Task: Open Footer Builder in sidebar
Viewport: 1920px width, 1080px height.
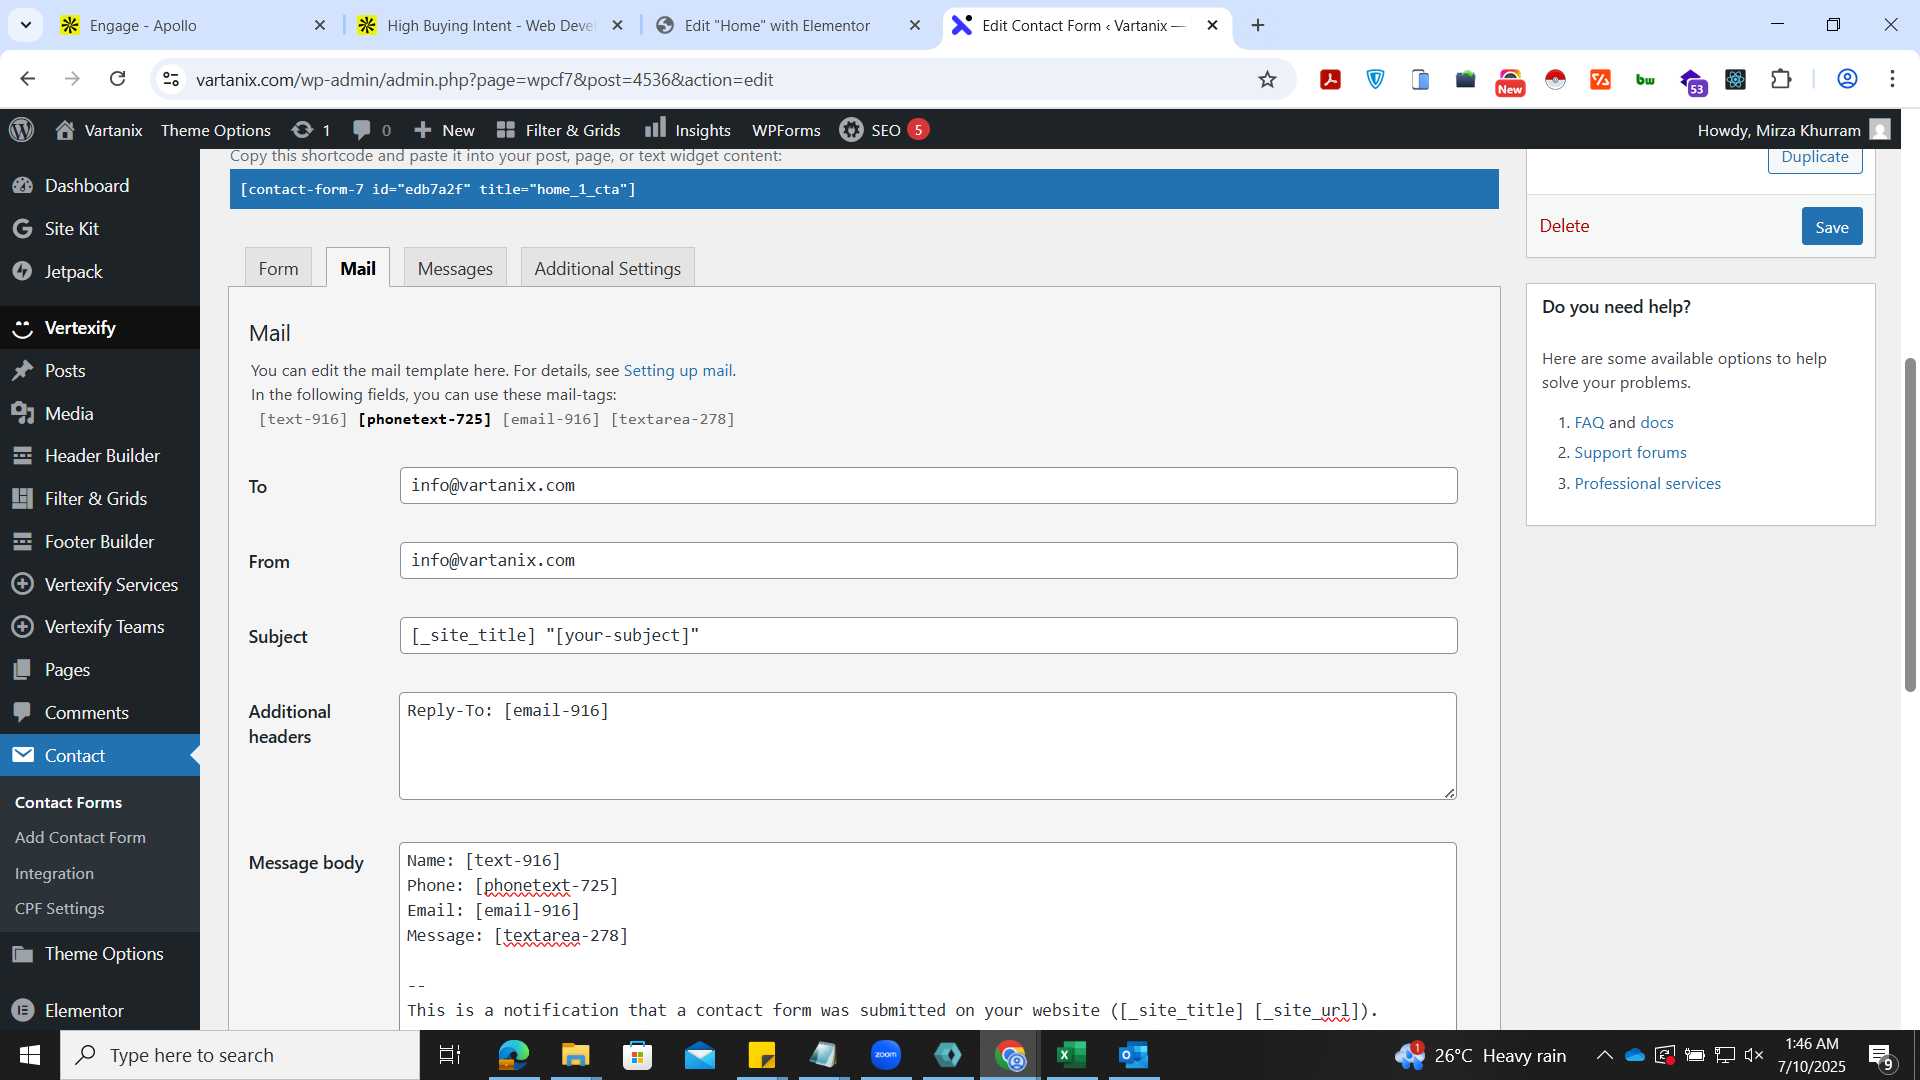Action: click(99, 541)
